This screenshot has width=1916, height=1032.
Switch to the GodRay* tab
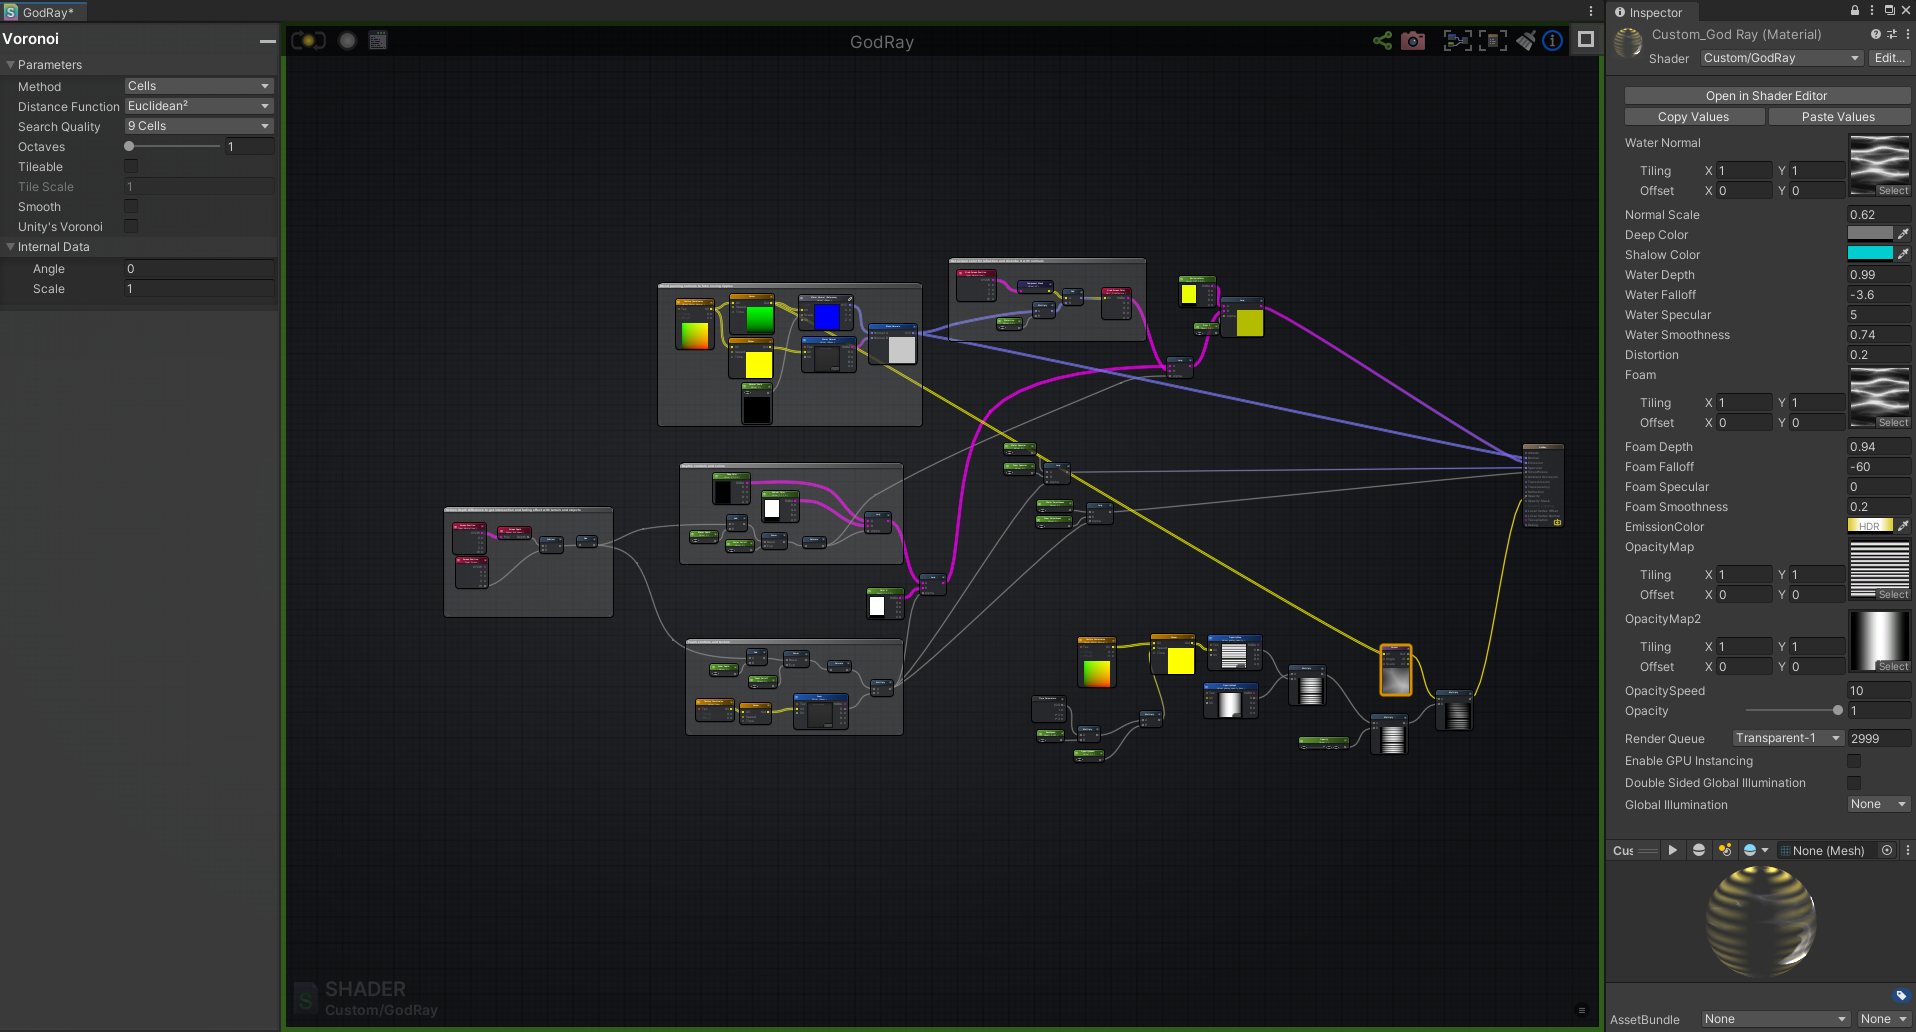(x=43, y=12)
